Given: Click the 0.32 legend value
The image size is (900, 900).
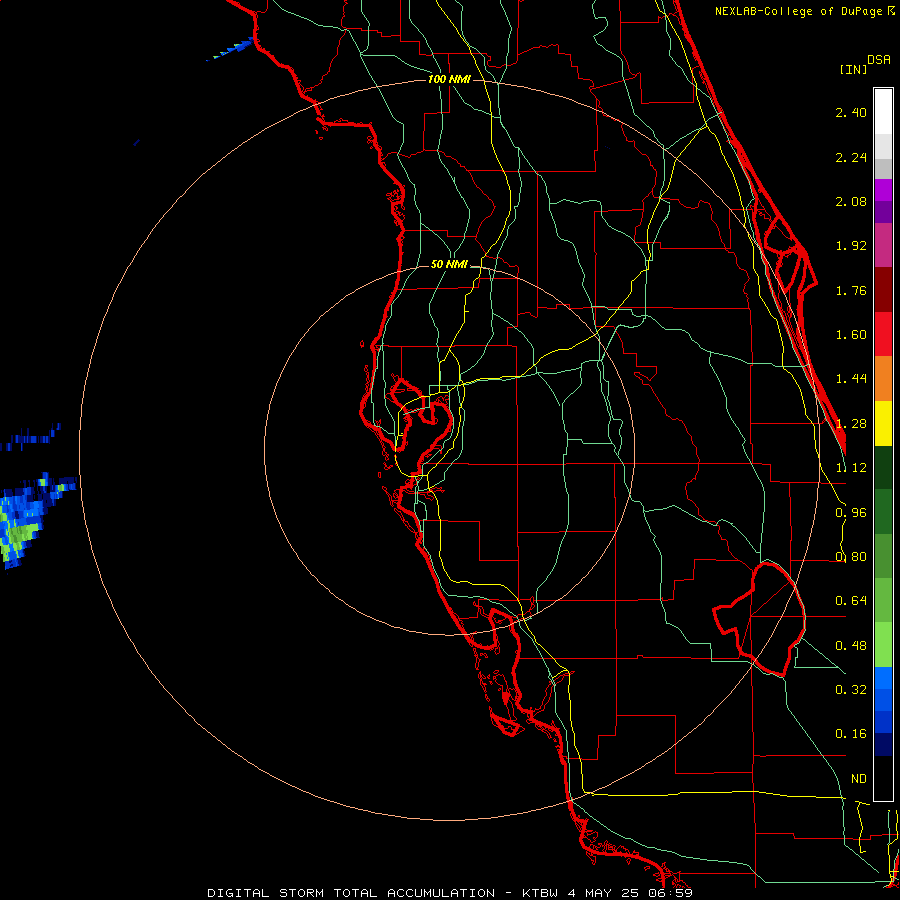Looking at the screenshot, I should click(x=851, y=689).
